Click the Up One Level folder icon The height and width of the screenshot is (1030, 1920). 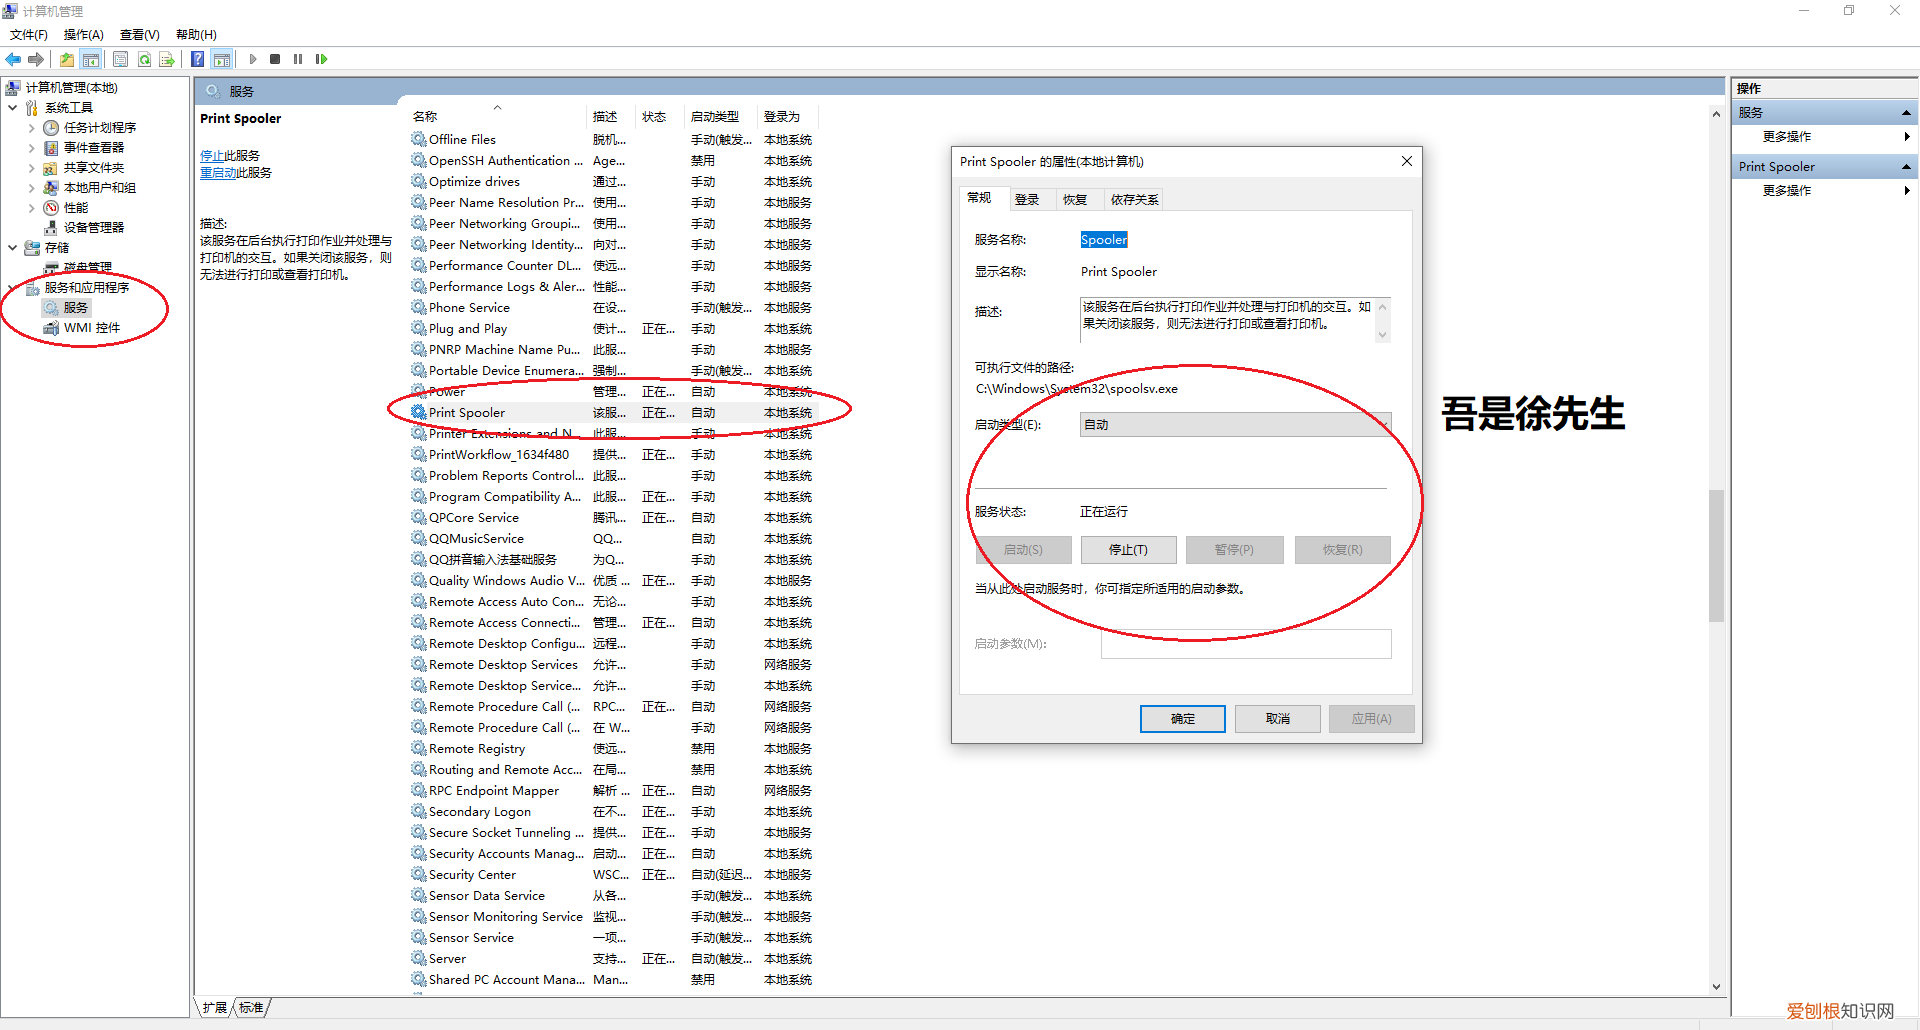pos(67,59)
